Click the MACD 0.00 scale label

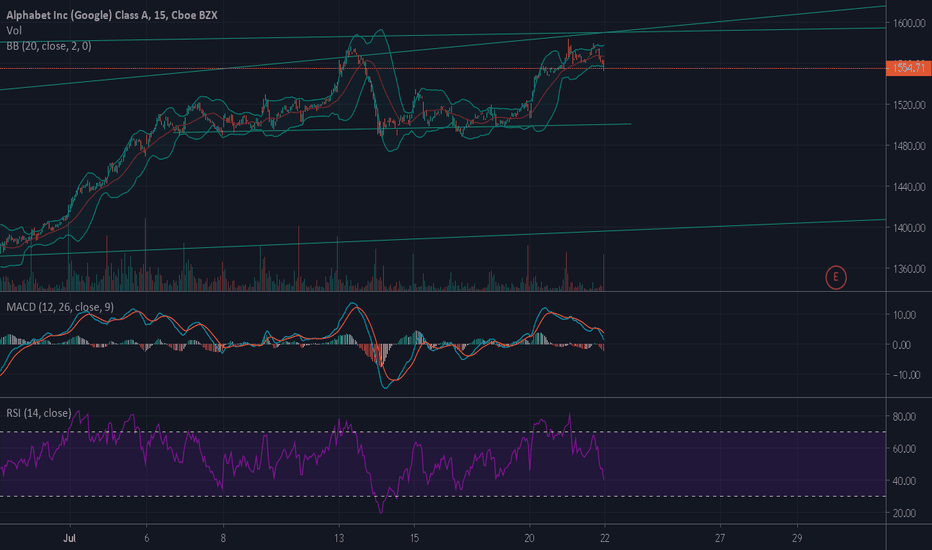point(902,345)
